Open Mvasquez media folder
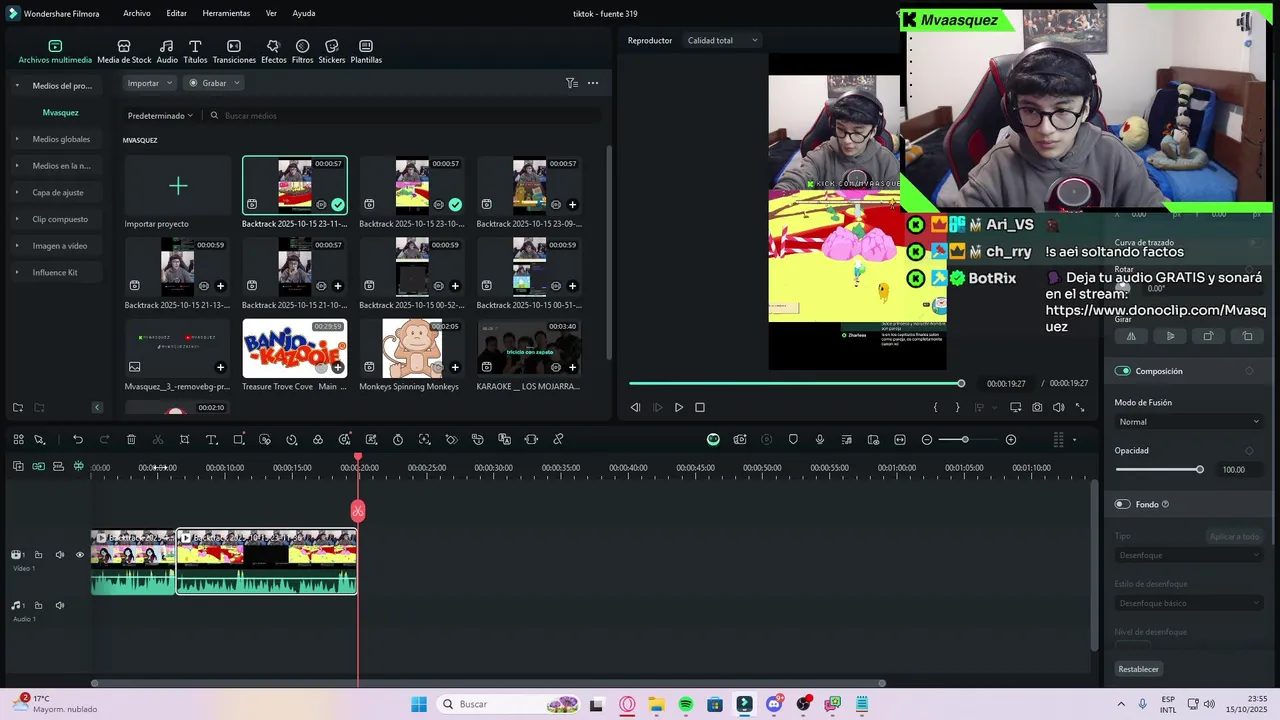The height and width of the screenshot is (720, 1280). coord(60,113)
